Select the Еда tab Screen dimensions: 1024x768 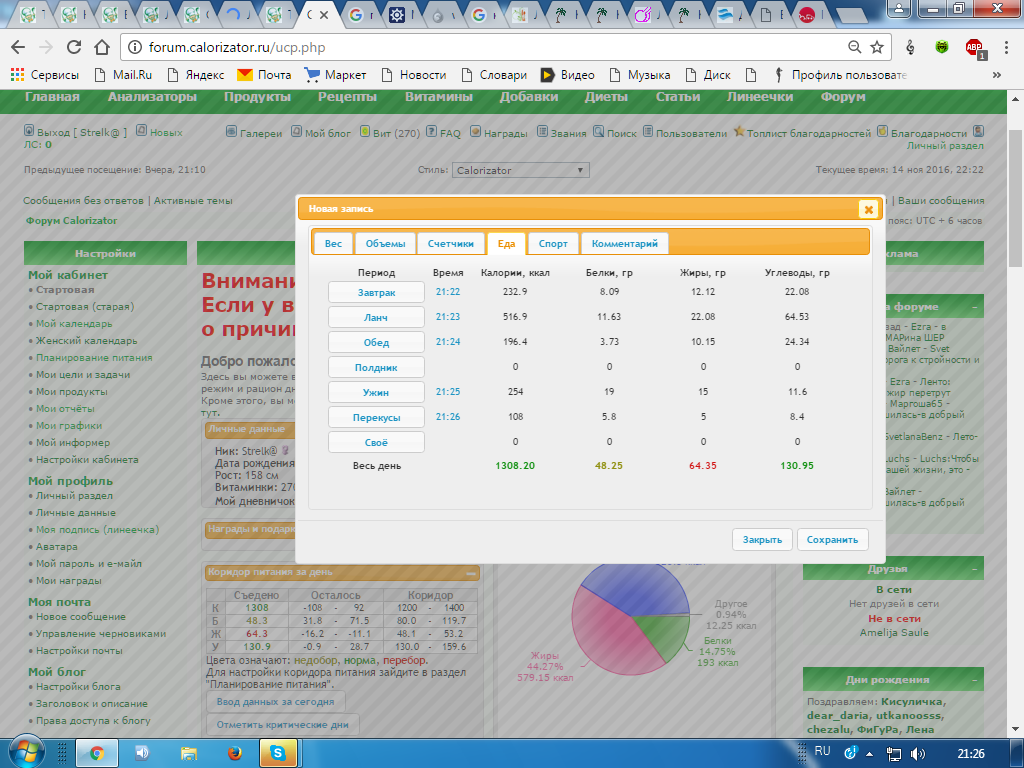(x=506, y=244)
